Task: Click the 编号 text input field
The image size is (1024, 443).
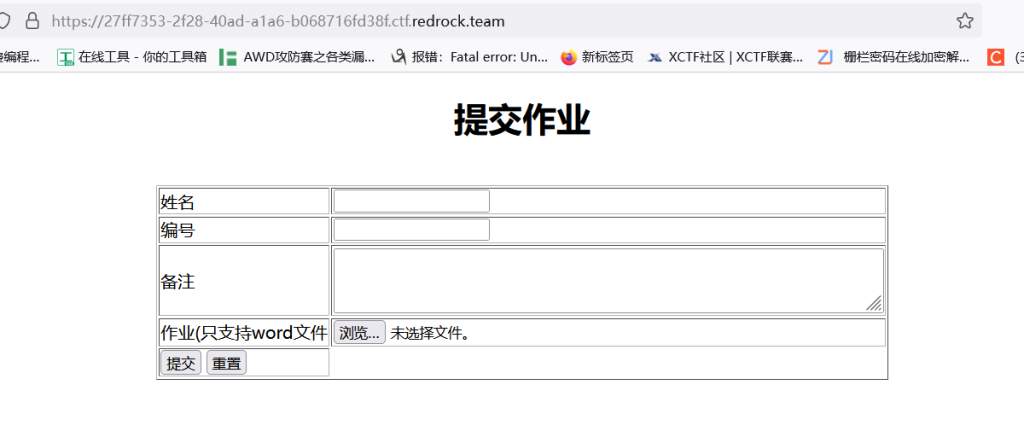Action: [x=411, y=230]
